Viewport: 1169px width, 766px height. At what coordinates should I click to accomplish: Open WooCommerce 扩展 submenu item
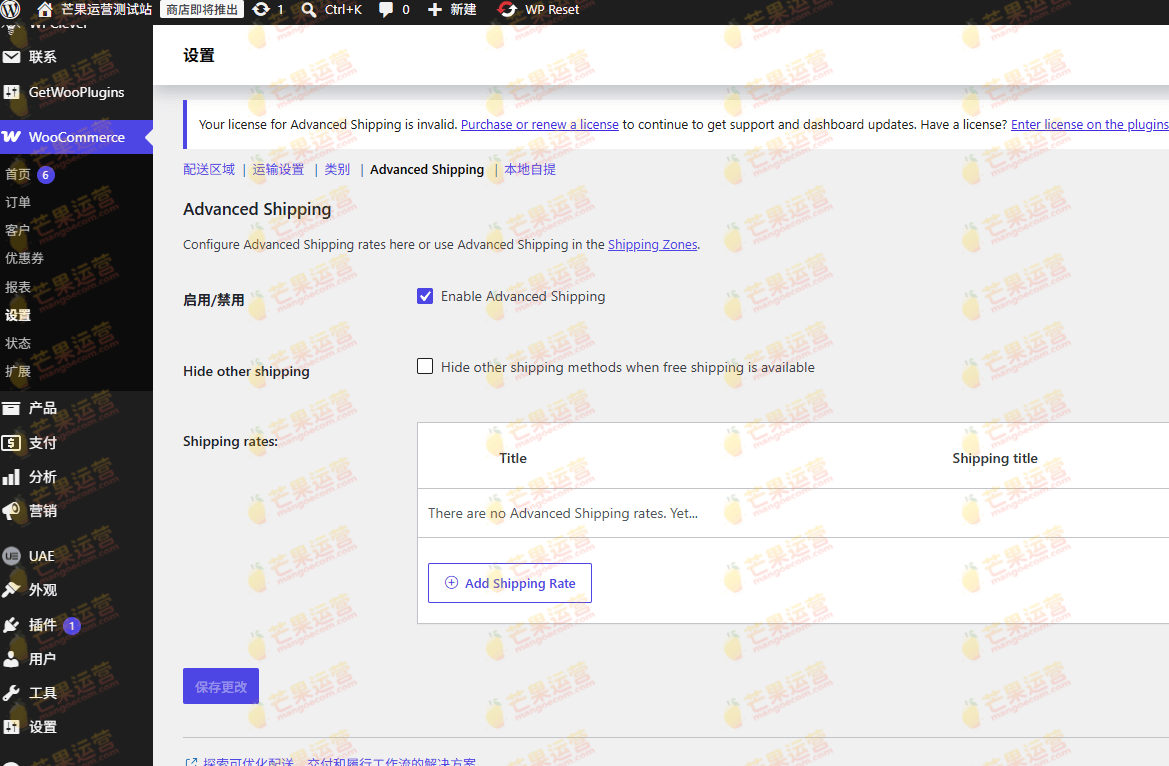18,371
